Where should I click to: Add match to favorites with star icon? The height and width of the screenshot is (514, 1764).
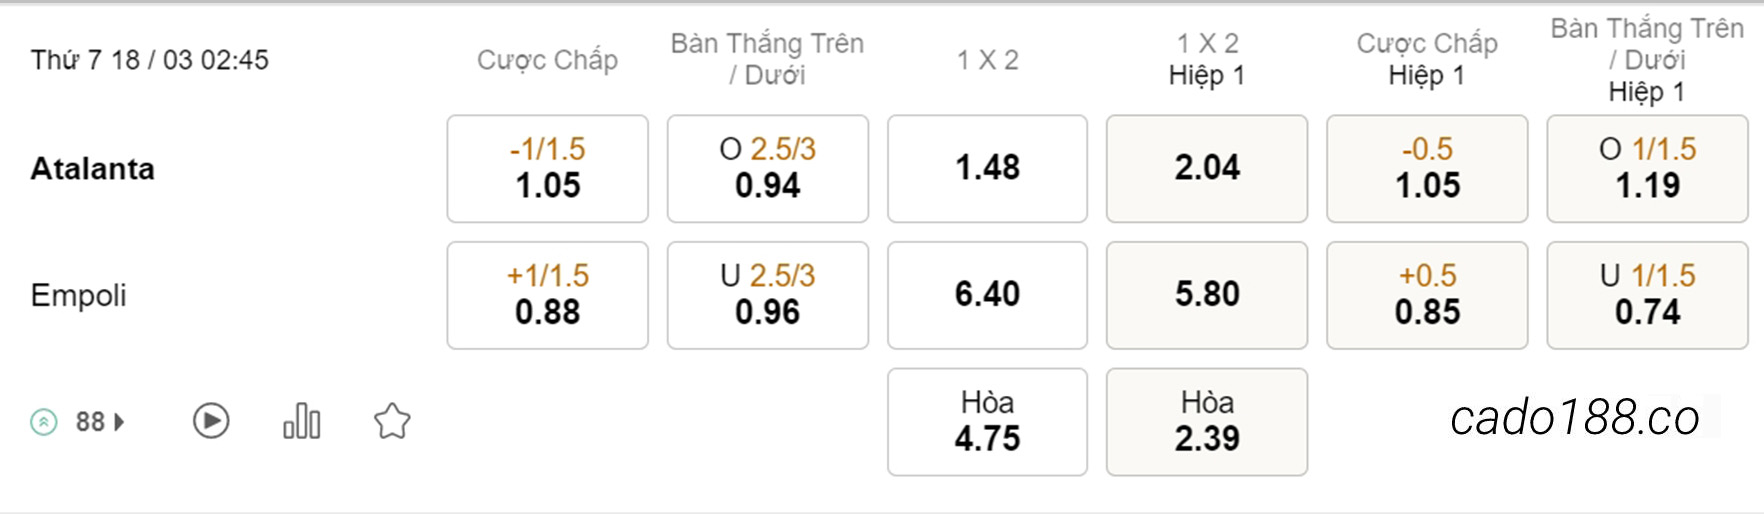point(392,421)
